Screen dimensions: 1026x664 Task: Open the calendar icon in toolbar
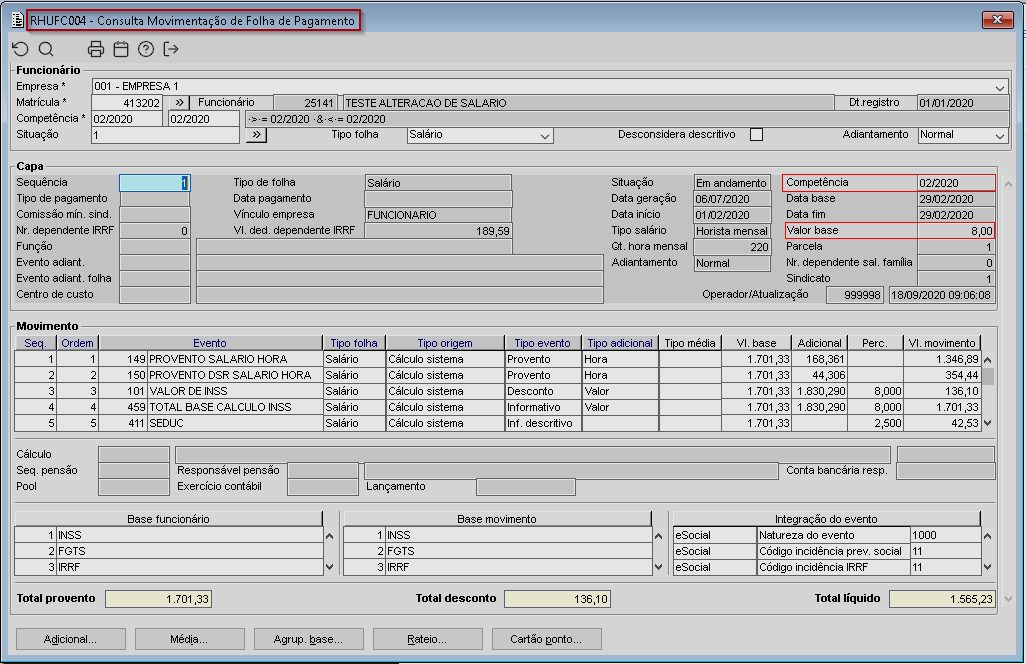point(121,49)
